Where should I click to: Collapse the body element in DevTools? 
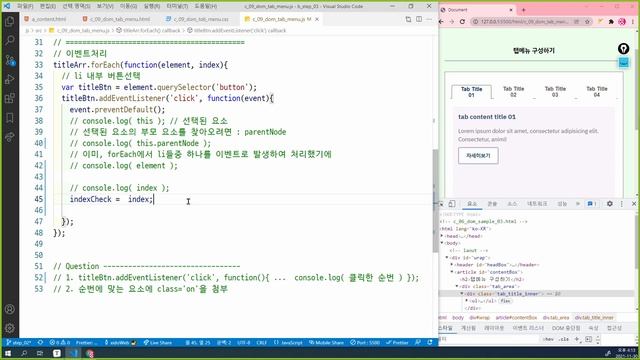442,243
